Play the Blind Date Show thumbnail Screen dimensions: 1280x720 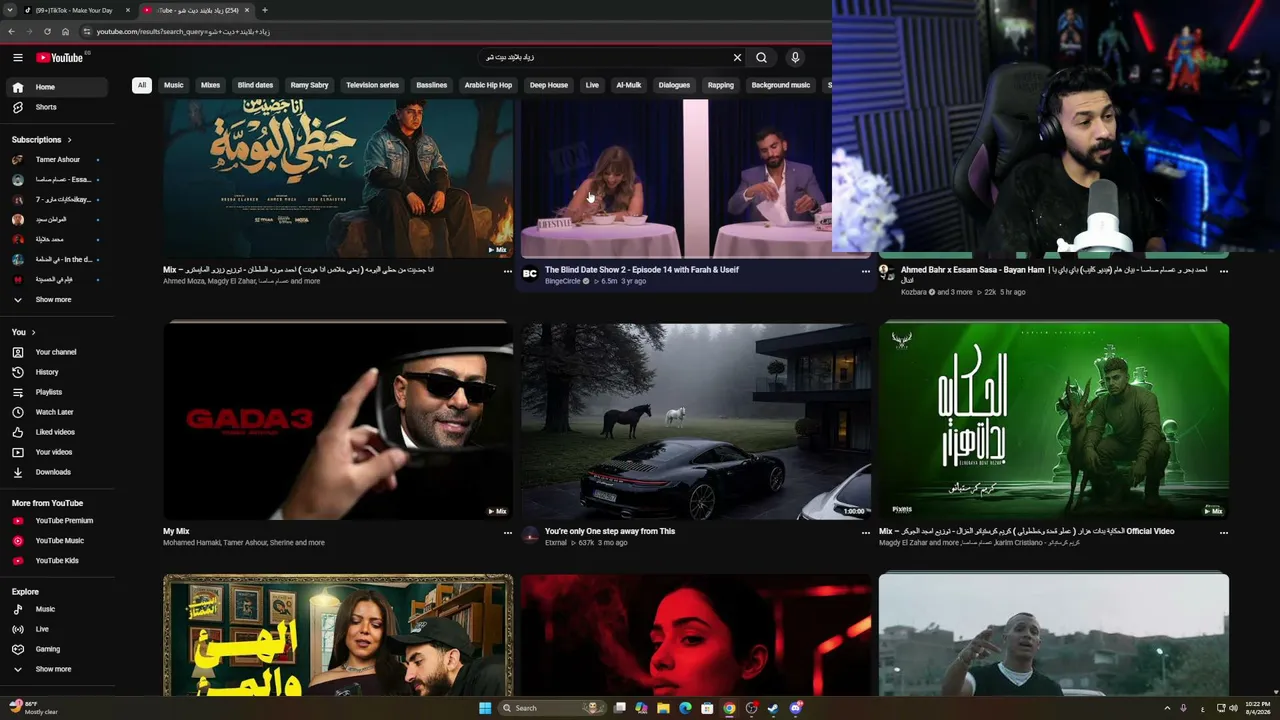677,178
